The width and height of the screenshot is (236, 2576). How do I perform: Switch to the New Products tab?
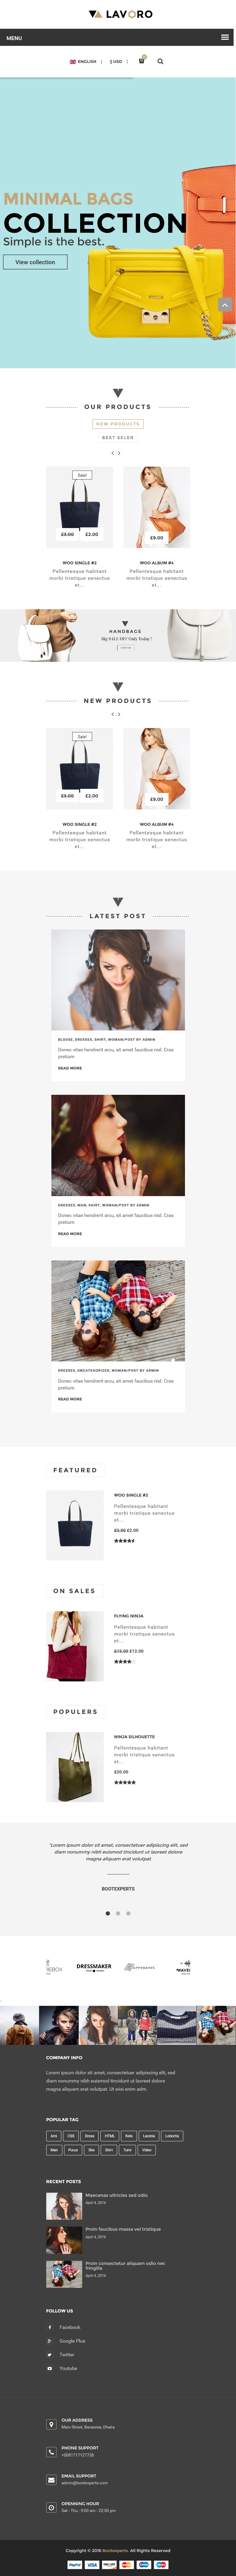point(118,424)
